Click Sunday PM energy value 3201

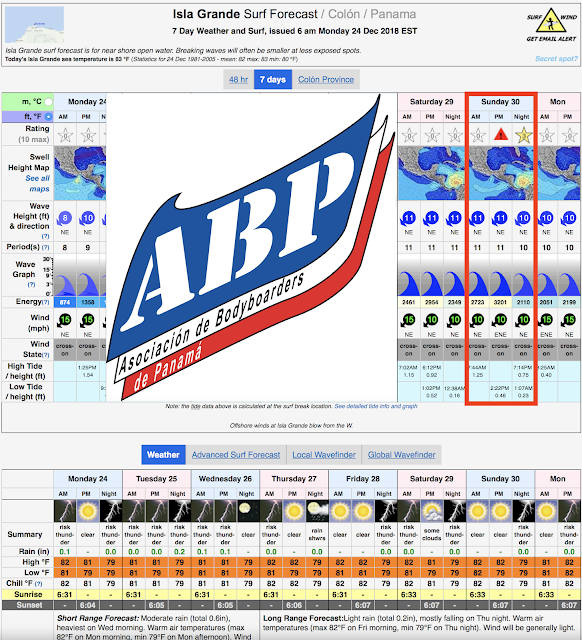[x=500, y=302]
